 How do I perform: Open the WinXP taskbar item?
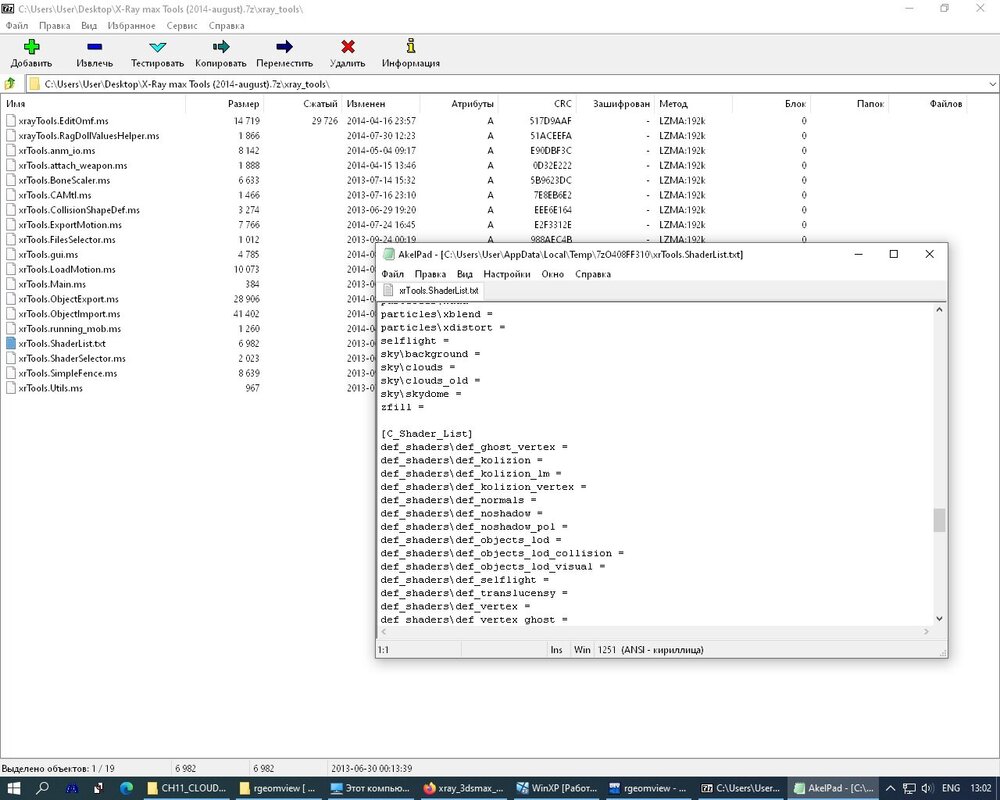(x=550, y=788)
